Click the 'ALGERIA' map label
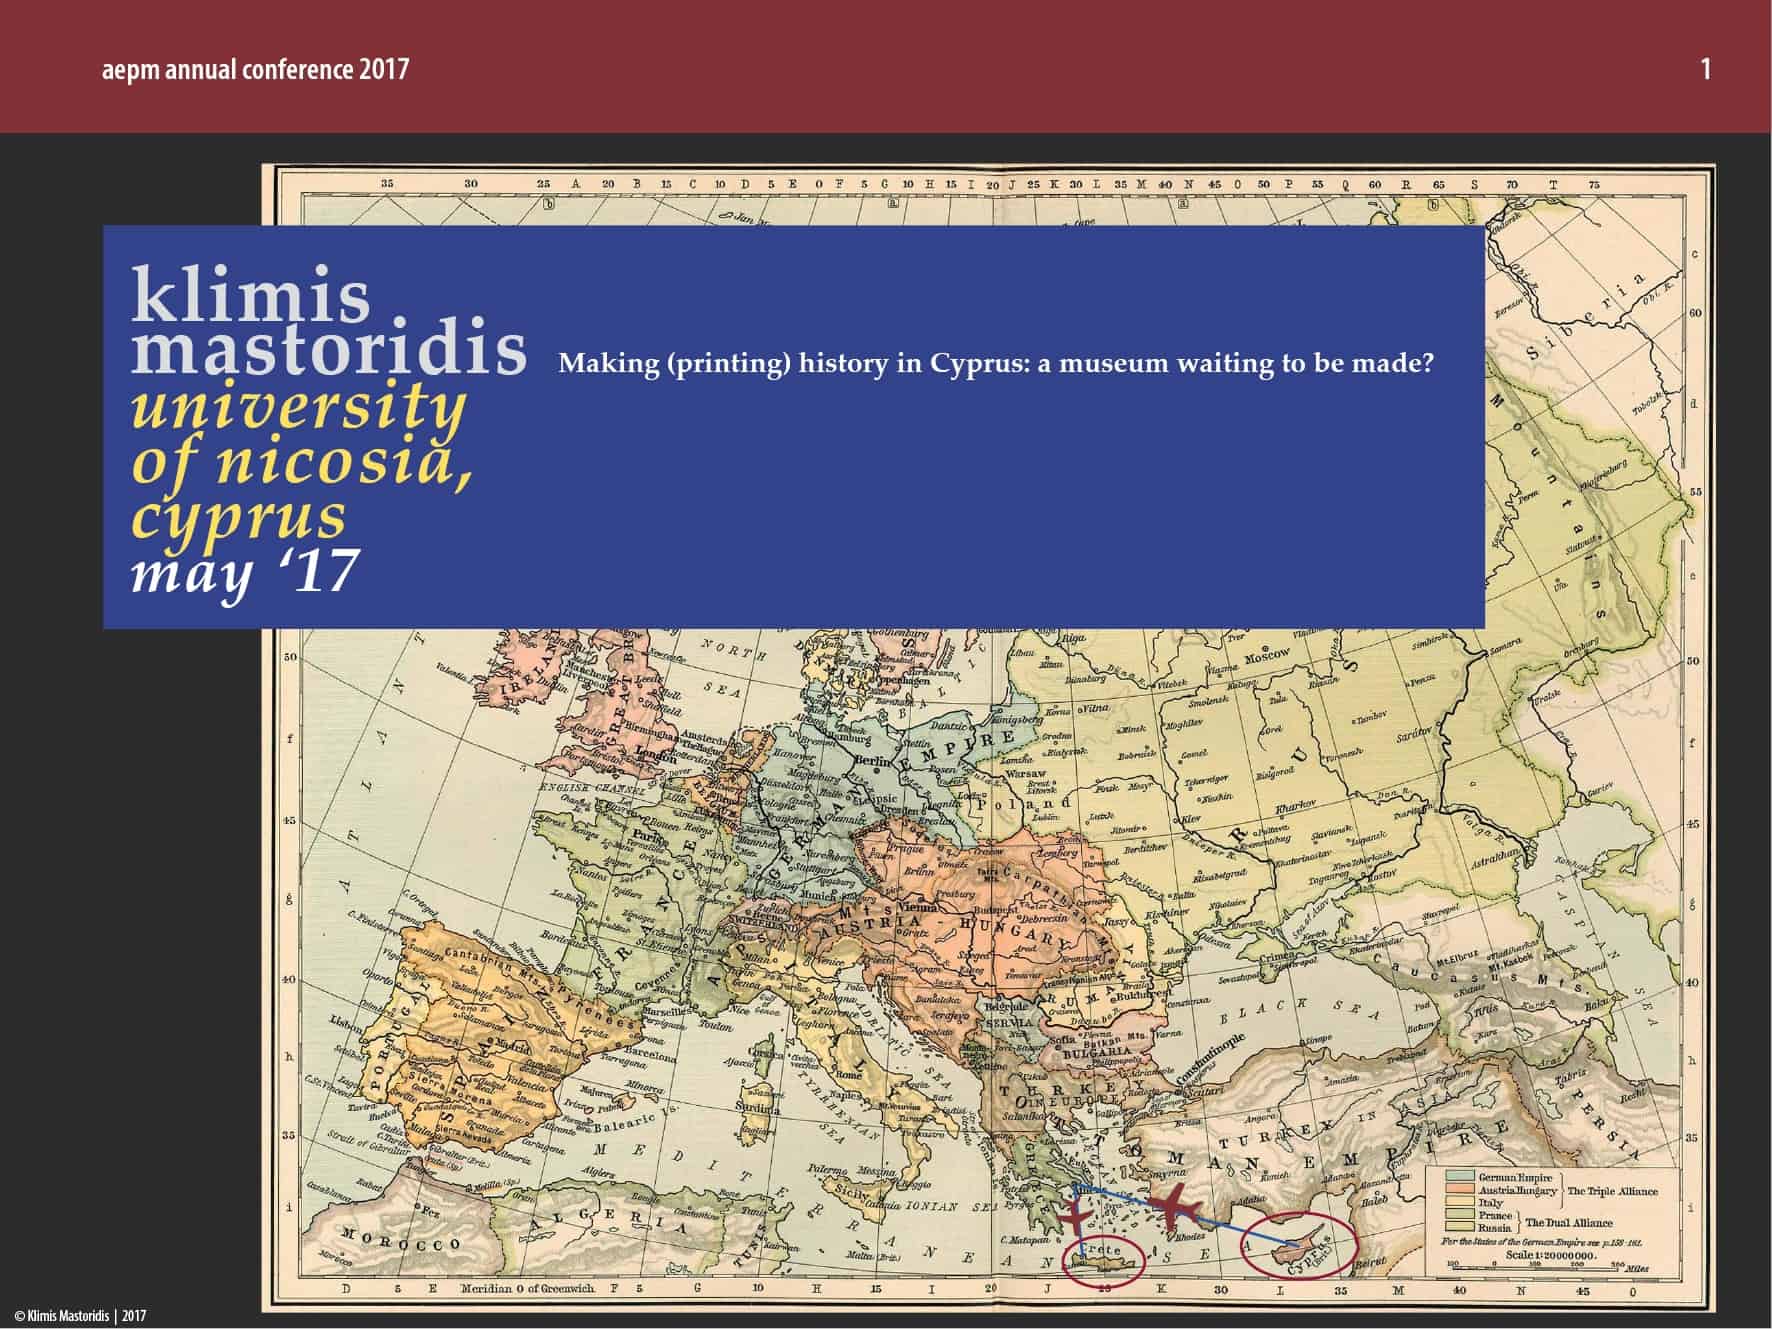 609,1221
